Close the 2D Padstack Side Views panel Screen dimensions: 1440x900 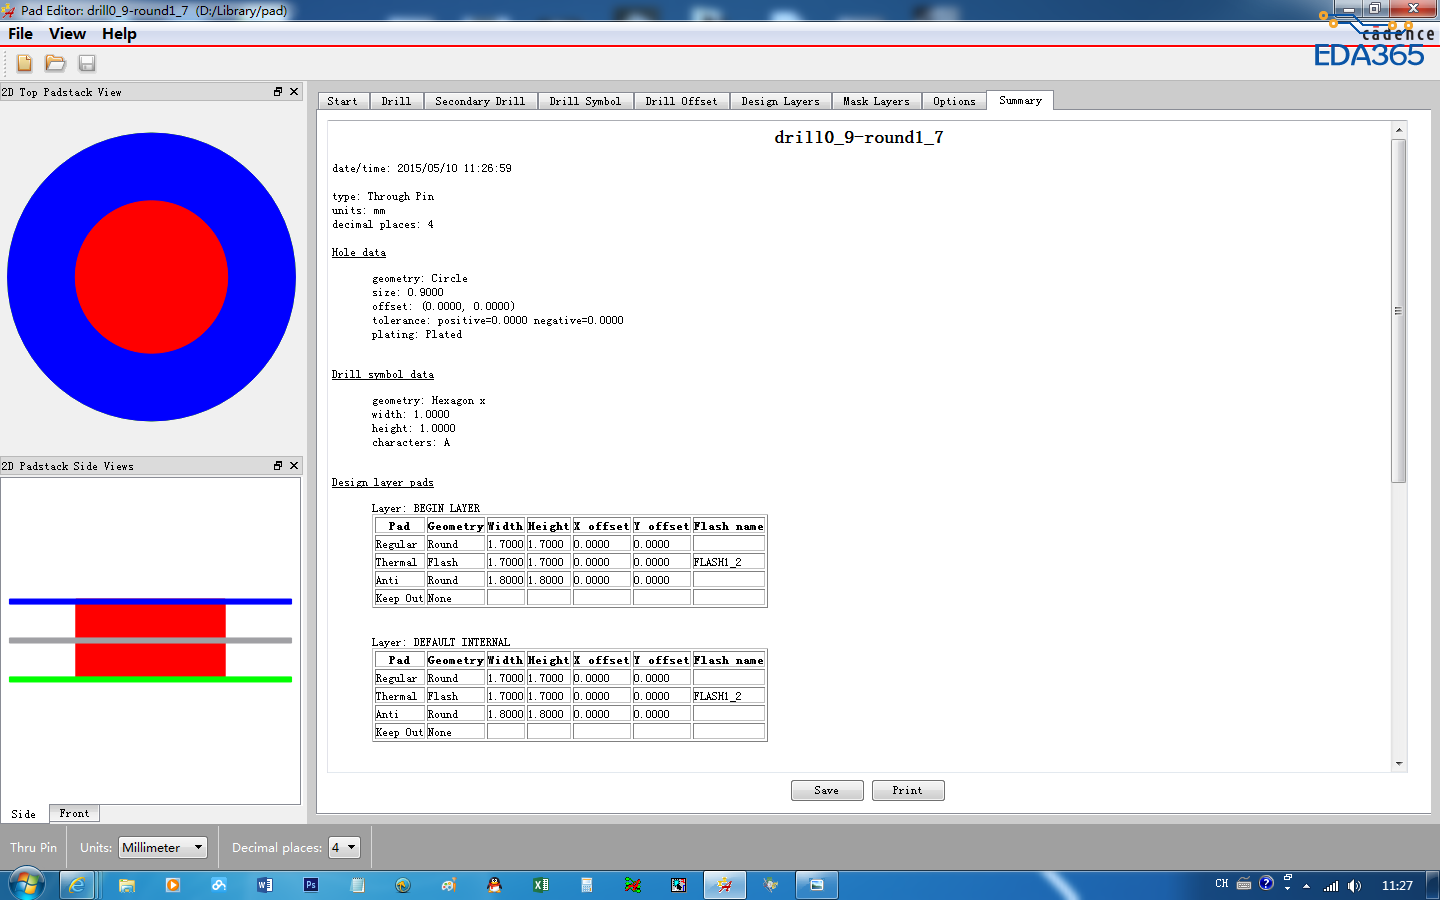(294, 465)
